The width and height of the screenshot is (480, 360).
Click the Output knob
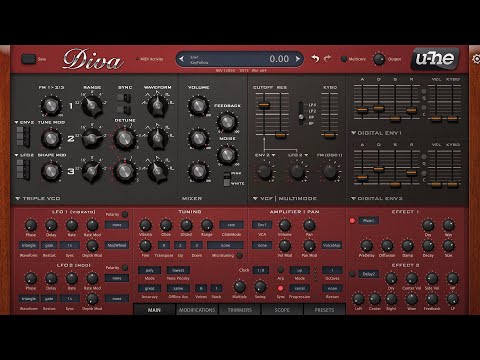point(379,59)
